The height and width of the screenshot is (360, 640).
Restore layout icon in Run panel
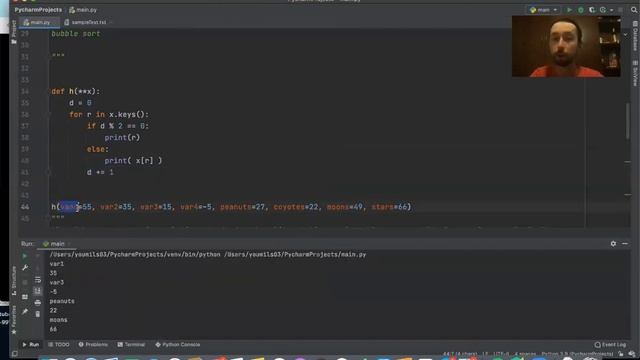pyautogui.click(x=25, y=297)
